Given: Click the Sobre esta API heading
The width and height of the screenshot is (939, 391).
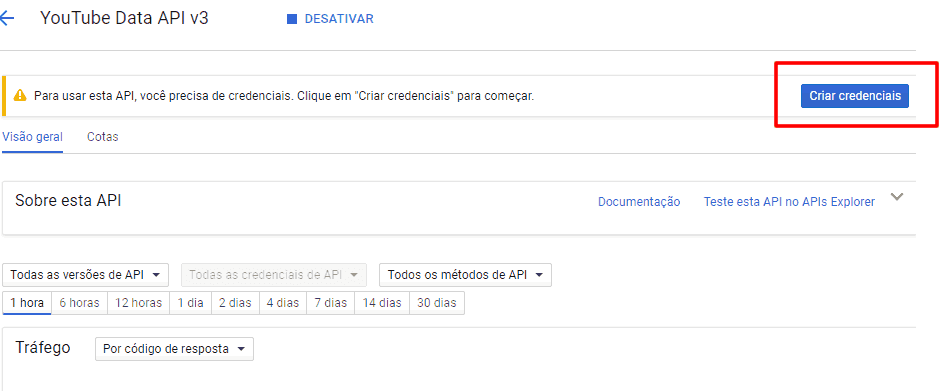Looking at the screenshot, I should 68,201.
